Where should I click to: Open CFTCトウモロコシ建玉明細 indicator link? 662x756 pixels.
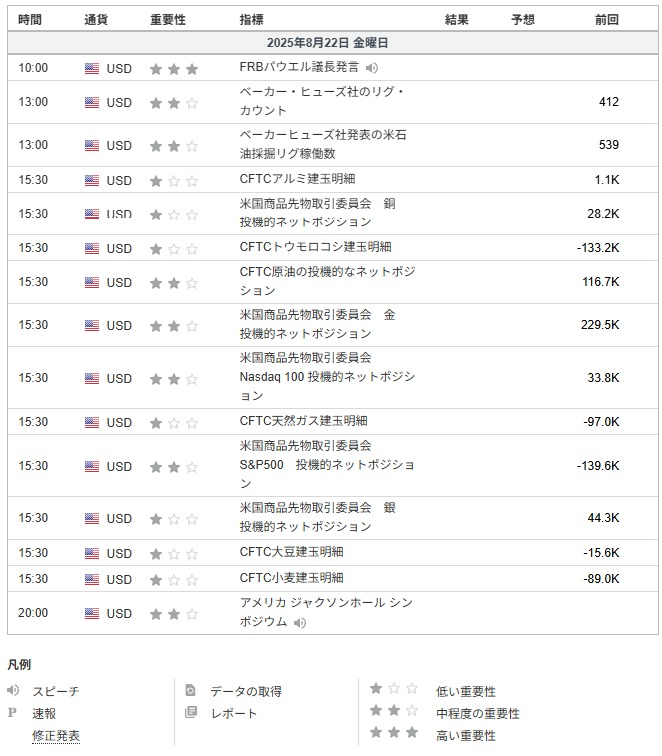(315, 246)
